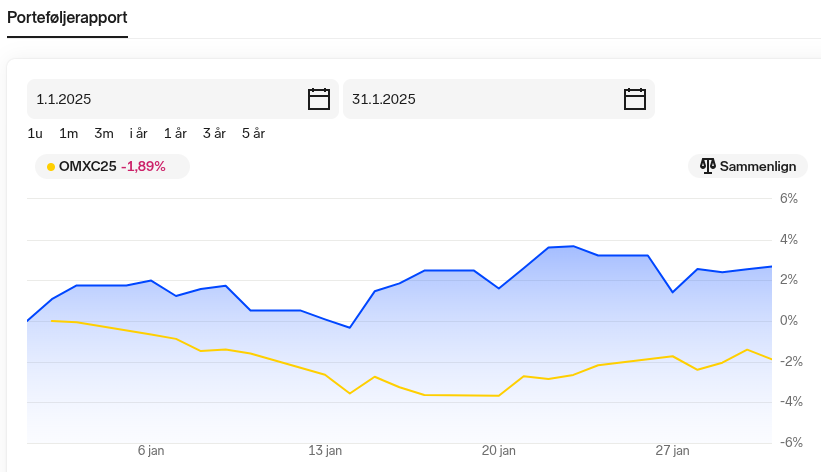Select the 3 år time range
The height and width of the screenshot is (472, 821).
(214, 134)
